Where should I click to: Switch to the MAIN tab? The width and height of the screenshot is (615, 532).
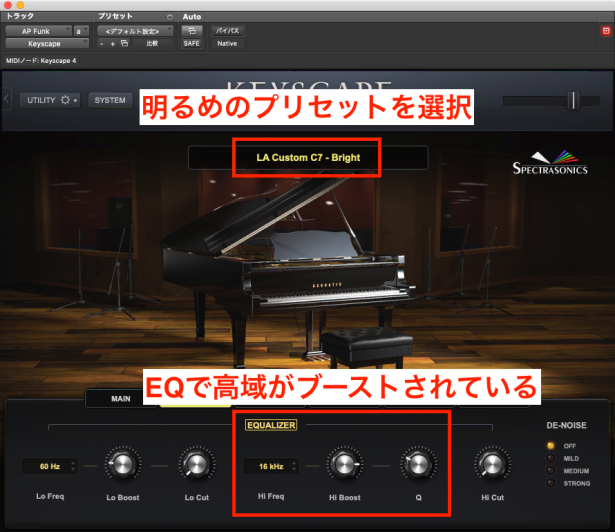(x=121, y=398)
